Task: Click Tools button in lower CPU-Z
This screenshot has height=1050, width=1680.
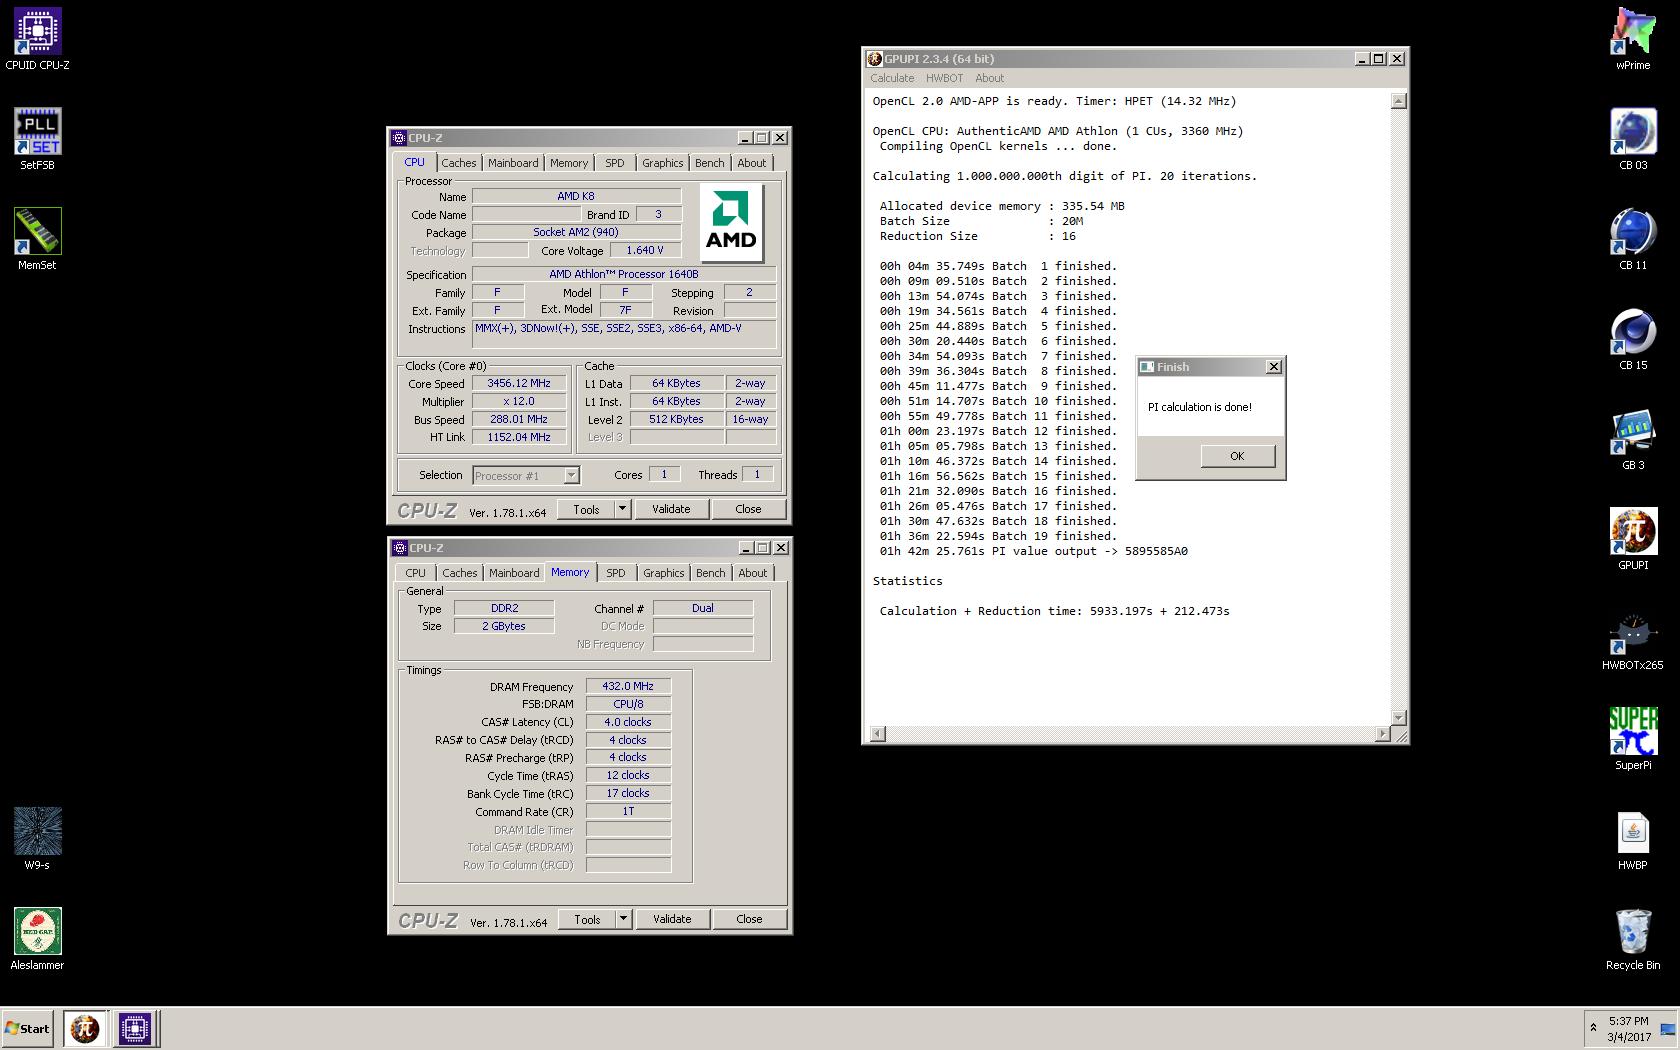Action: [x=587, y=919]
